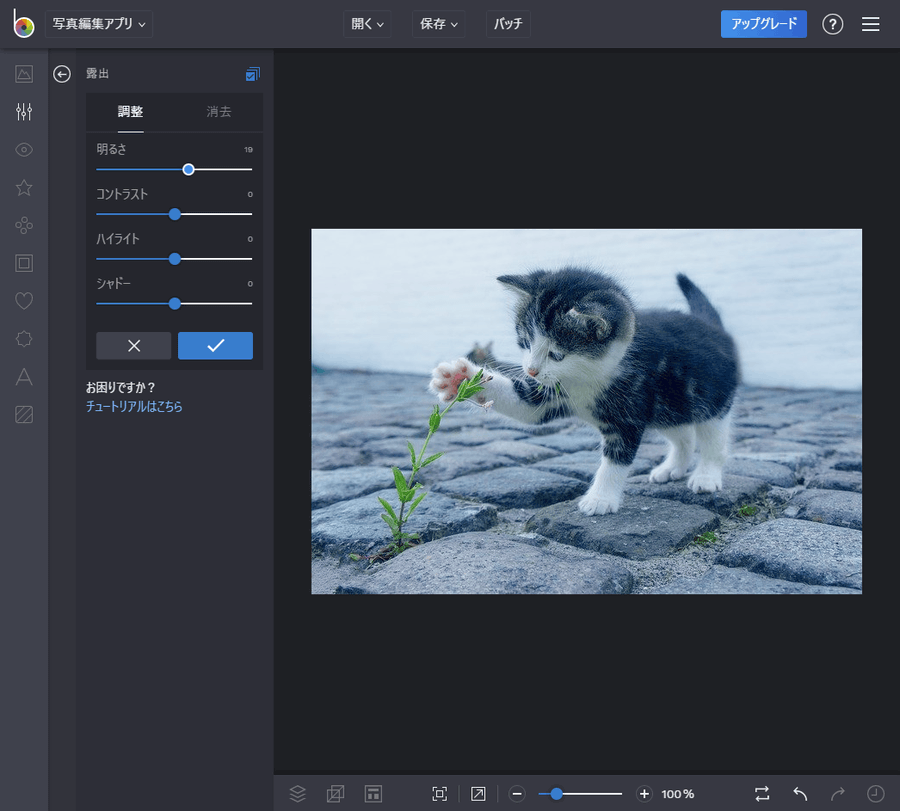The width and height of the screenshot is (900, 811).
Task: Cancel exposure changes with X button
Action: [134, 346]
